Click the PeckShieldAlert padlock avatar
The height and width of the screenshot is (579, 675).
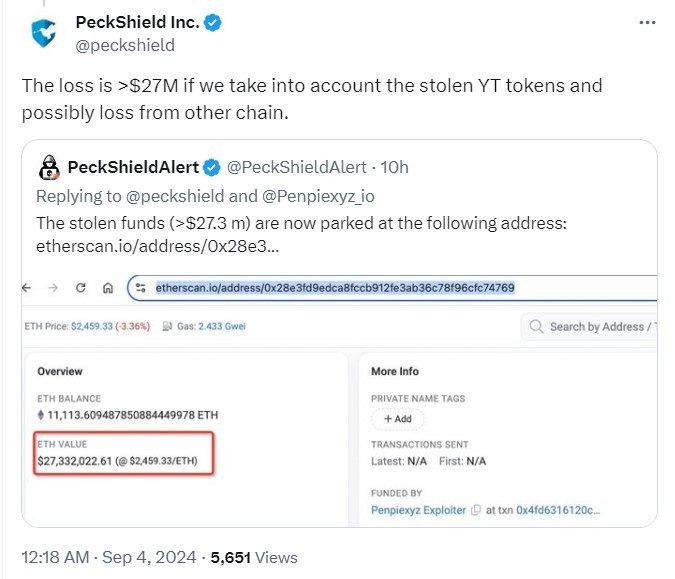coord(48,166)
